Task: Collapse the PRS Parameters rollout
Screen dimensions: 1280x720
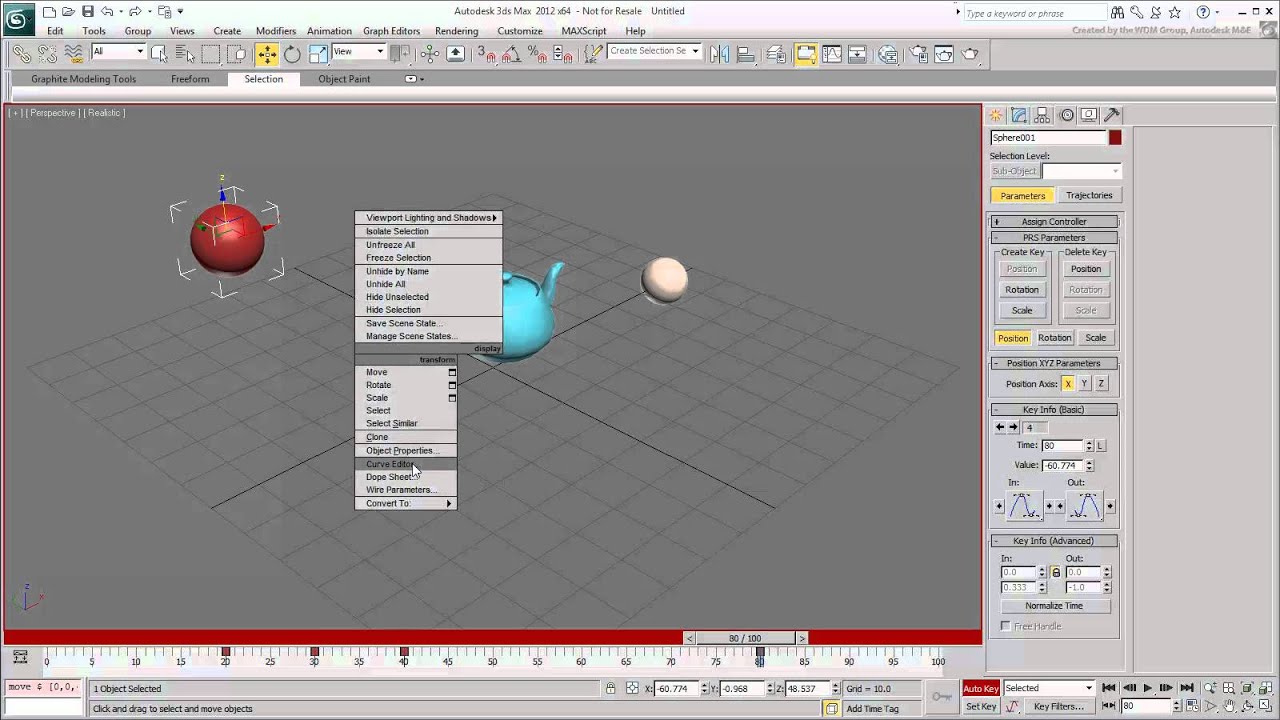Action: point(1054,238)
